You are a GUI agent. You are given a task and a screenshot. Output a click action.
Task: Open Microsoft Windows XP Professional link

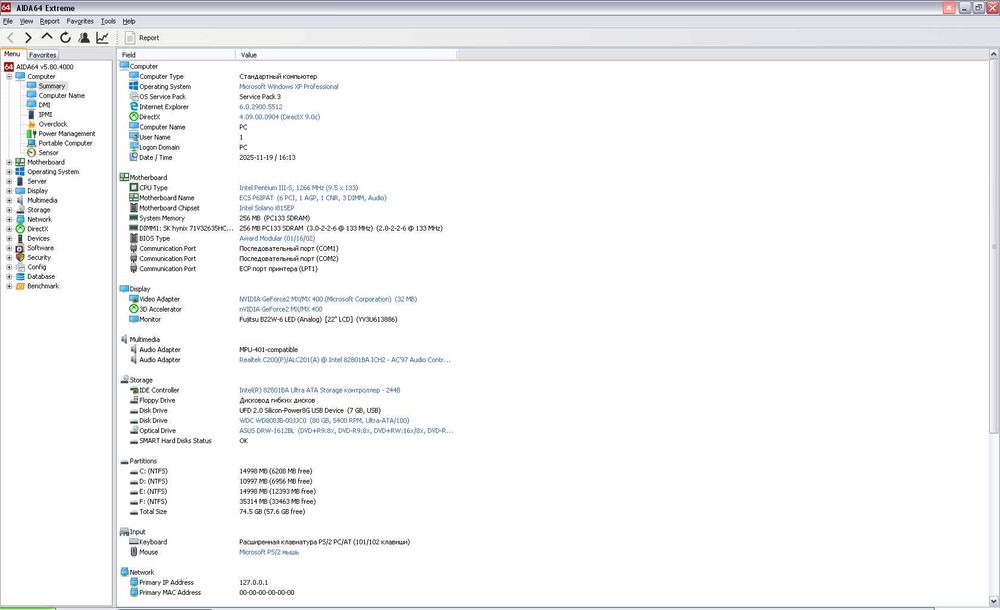click(288, 87)
